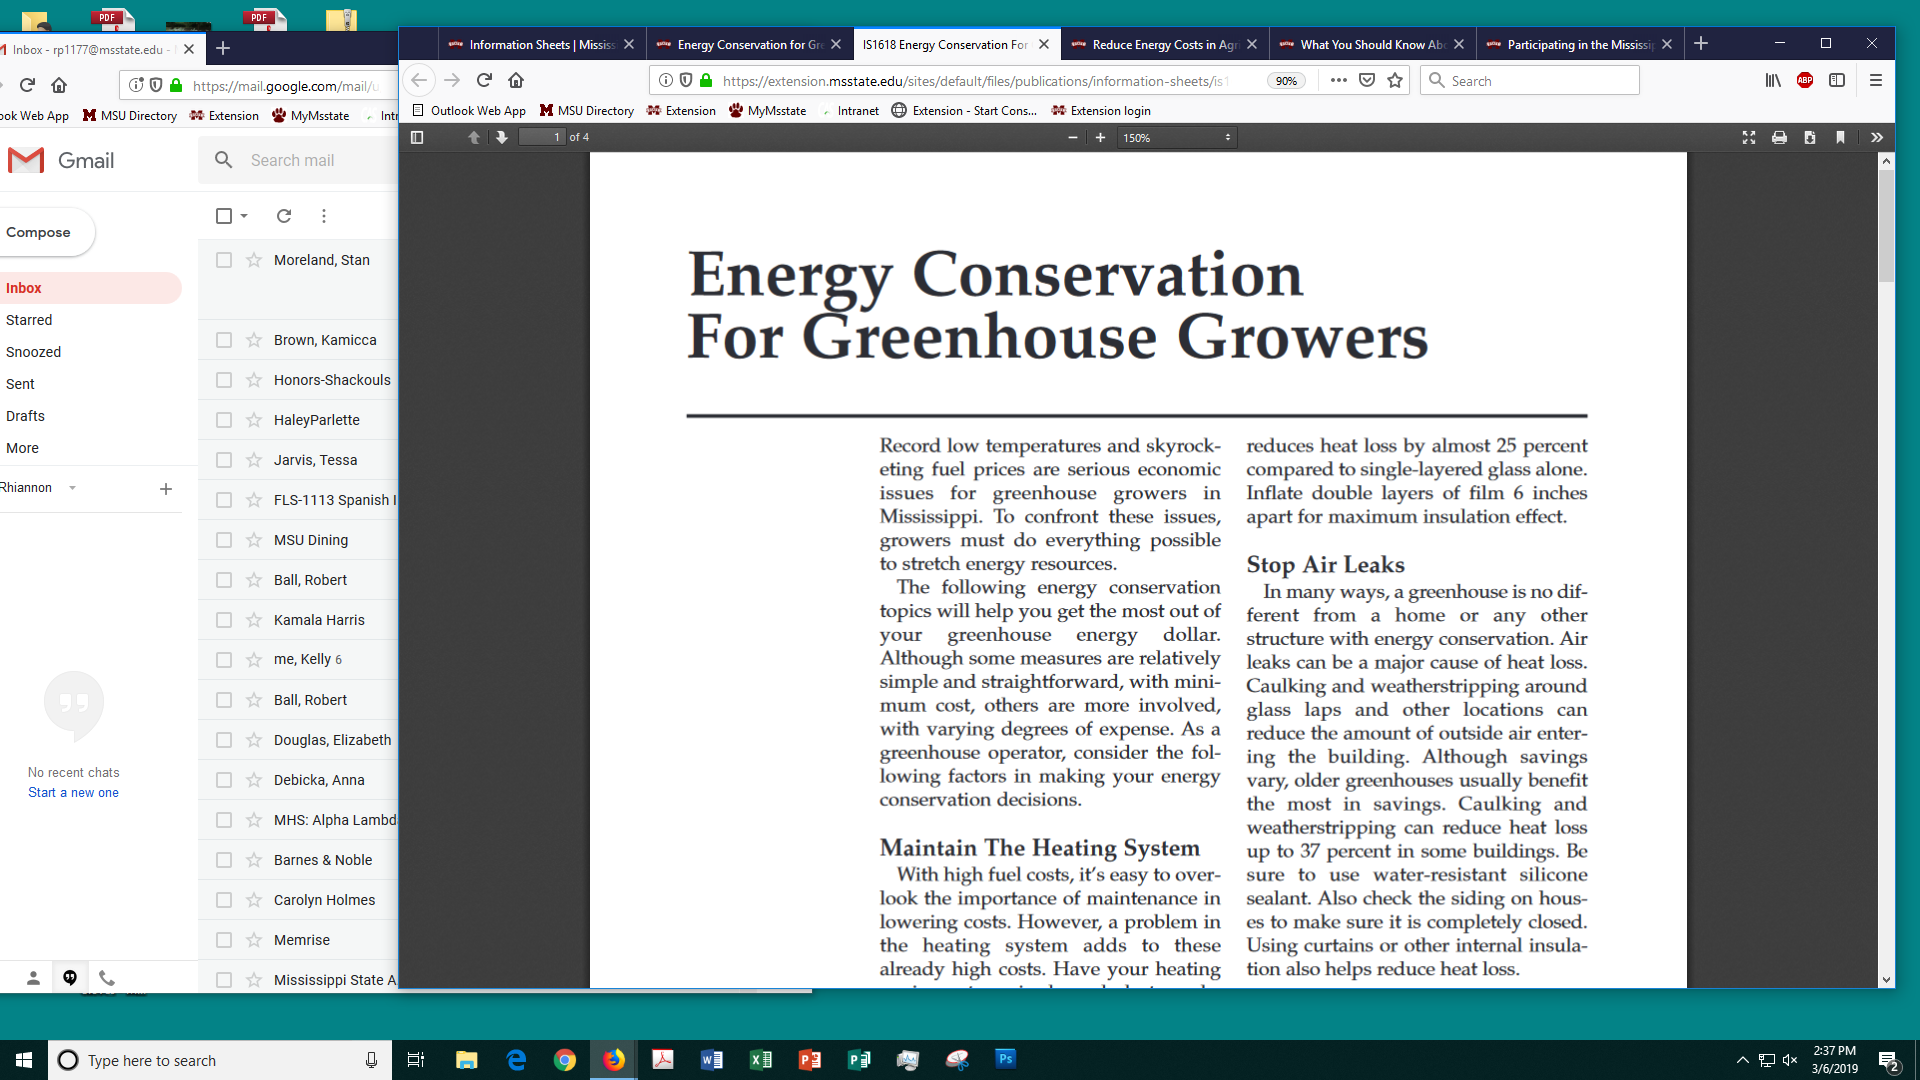This screenshot has width=1920, height=1080.
Task: Go to Firefox home page
Action: pyautogui.click(x=516, y=80)
